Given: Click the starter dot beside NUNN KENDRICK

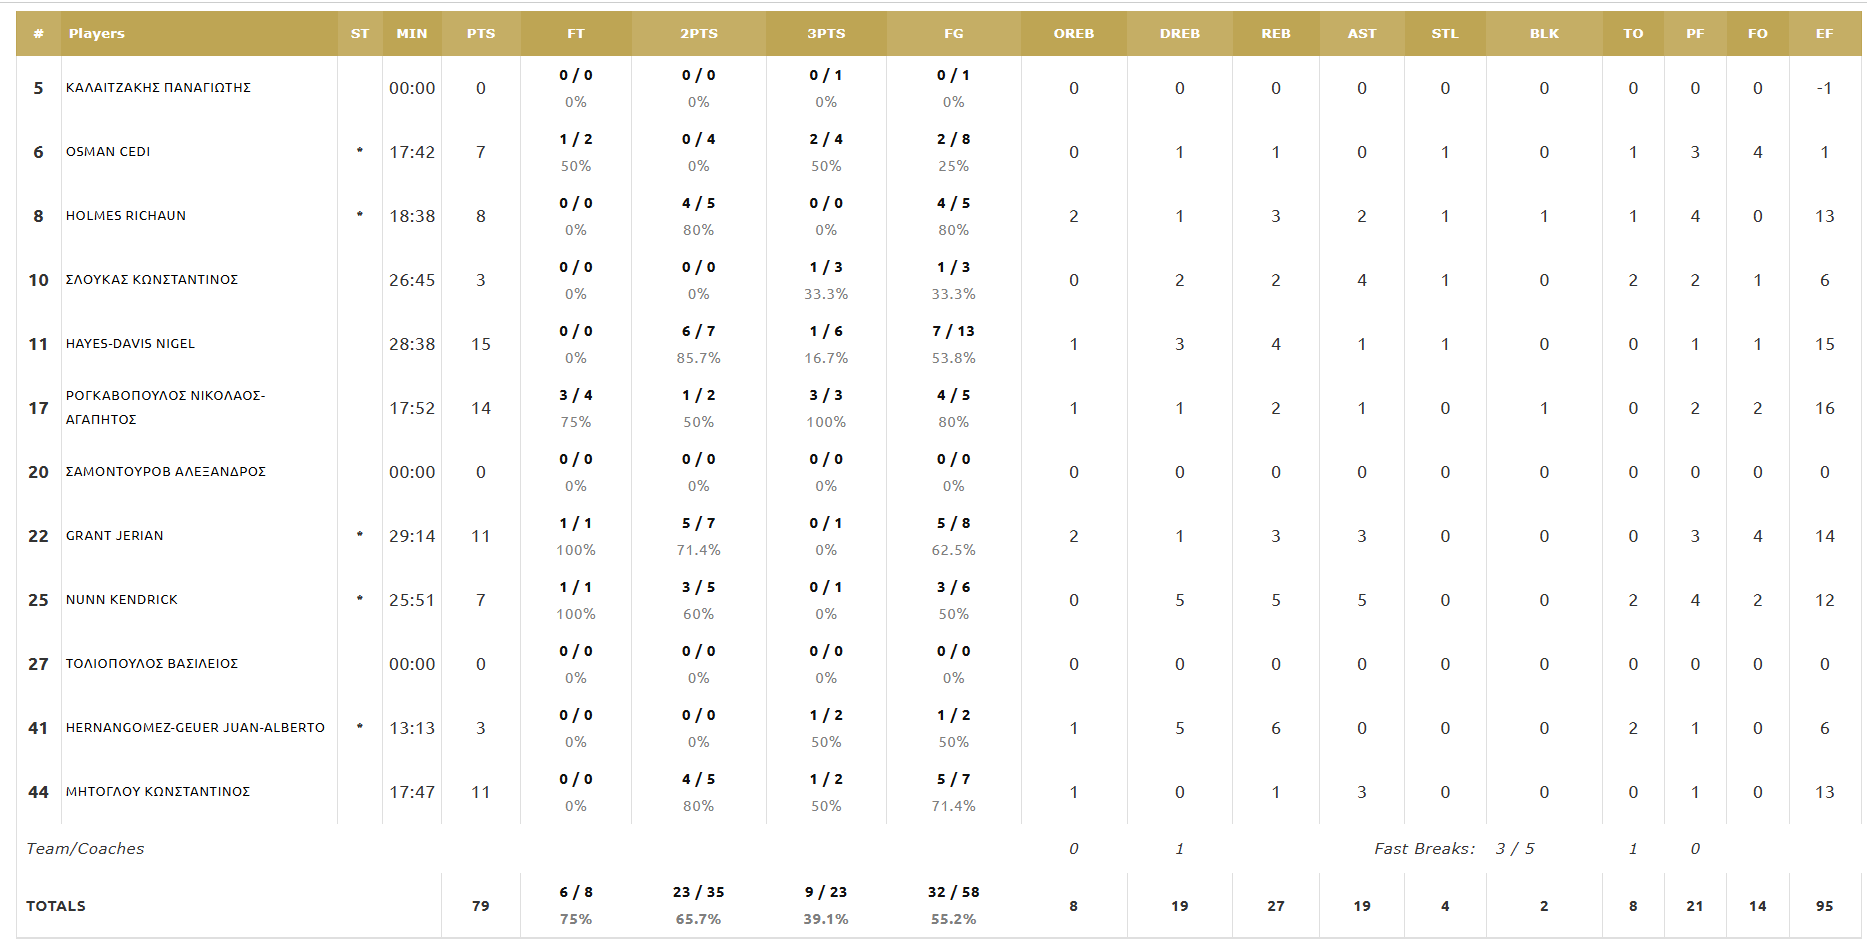Looking at the screenshot, I should coord(360,599).
